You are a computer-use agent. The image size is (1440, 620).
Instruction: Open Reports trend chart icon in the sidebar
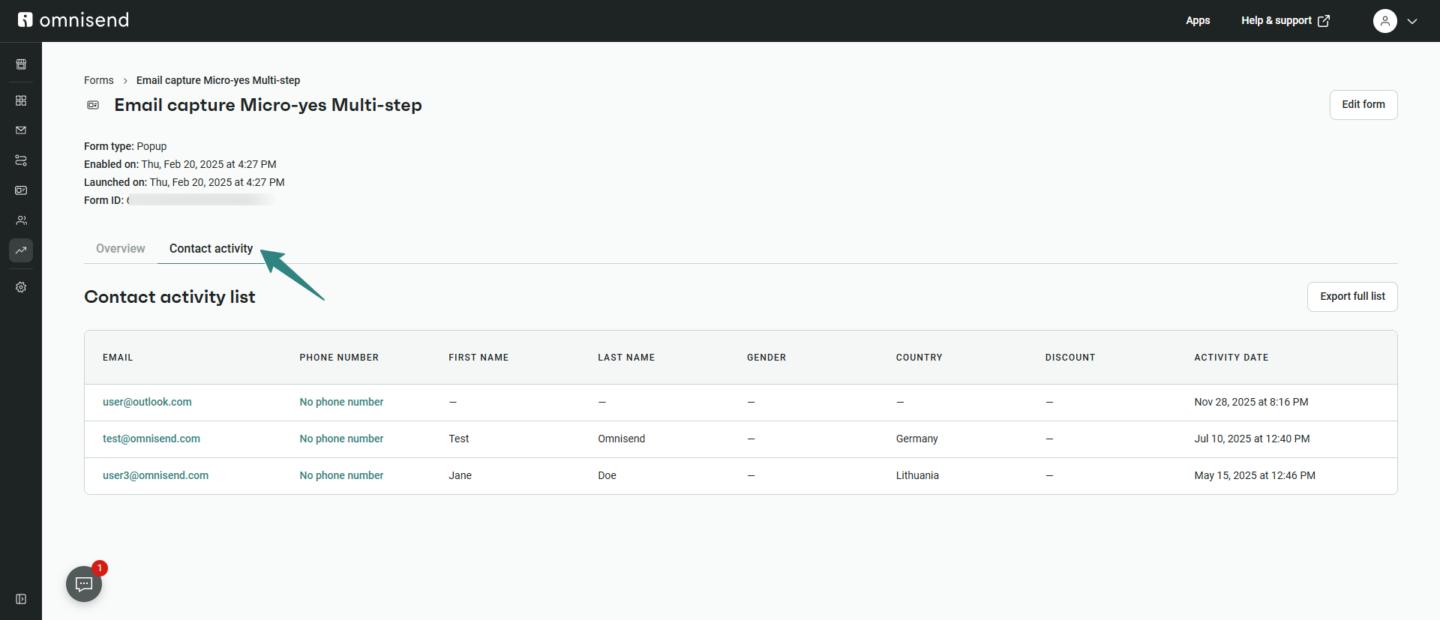coord(21,250)
